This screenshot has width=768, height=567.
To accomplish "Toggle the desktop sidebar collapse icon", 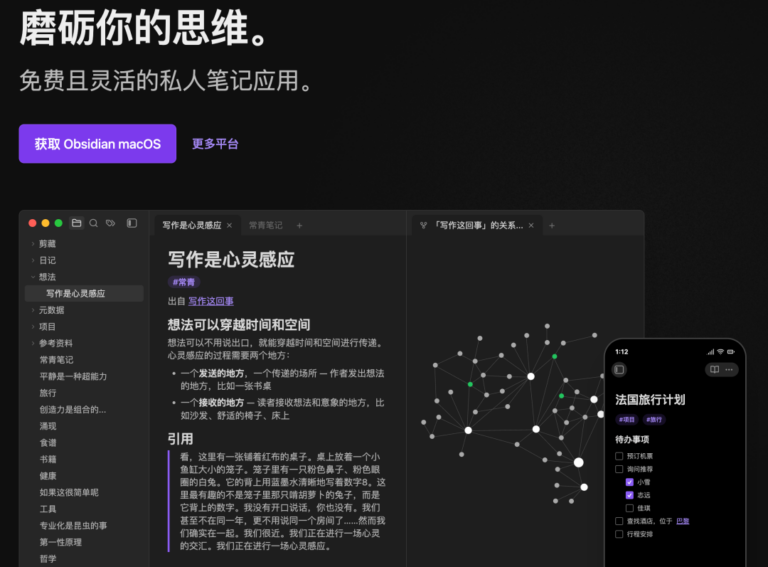I will [x=132, y=223].
